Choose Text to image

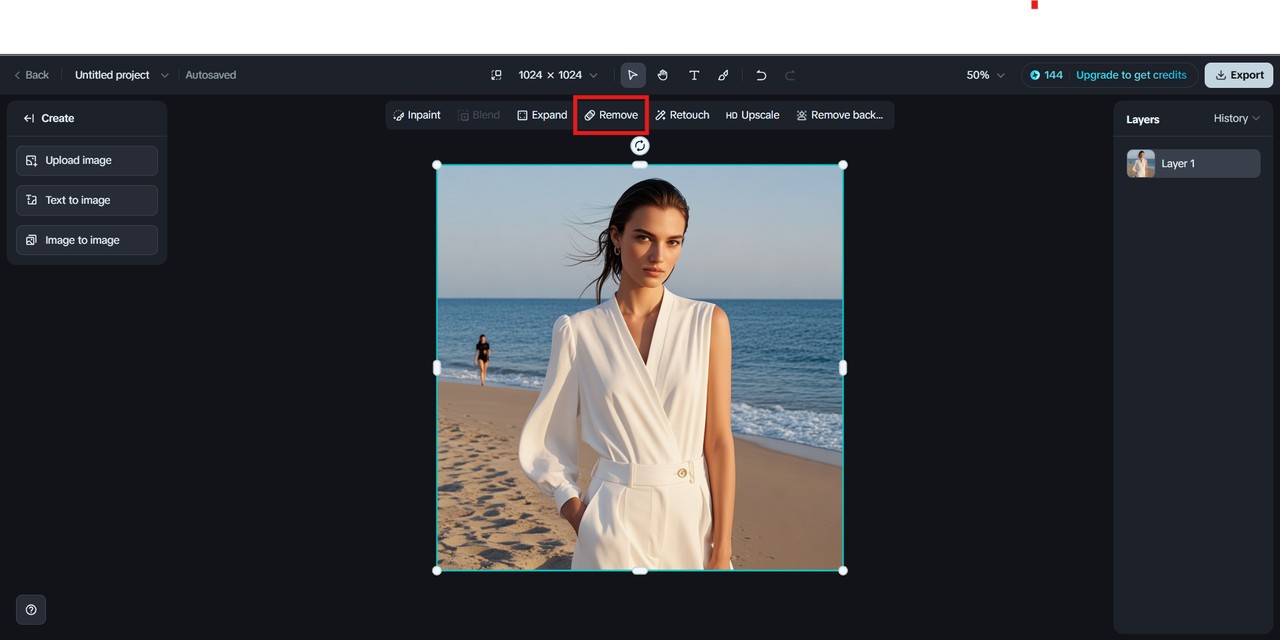[x=87, y=200]
